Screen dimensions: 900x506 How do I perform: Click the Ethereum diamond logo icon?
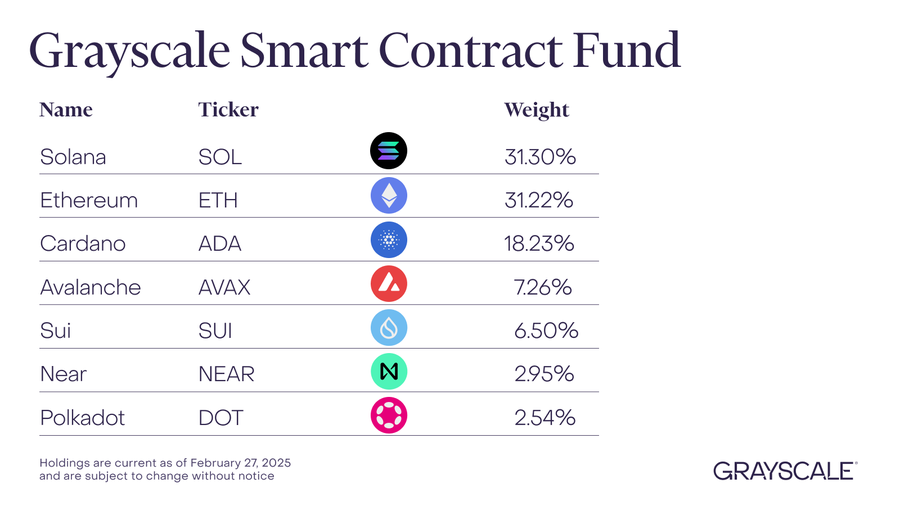click(x=389, y=196)
